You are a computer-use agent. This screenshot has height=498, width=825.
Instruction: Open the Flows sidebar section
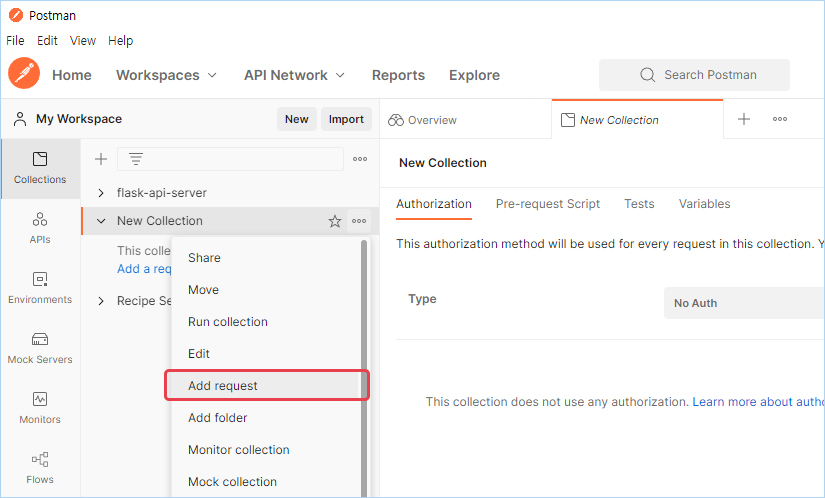coord(40,467)
